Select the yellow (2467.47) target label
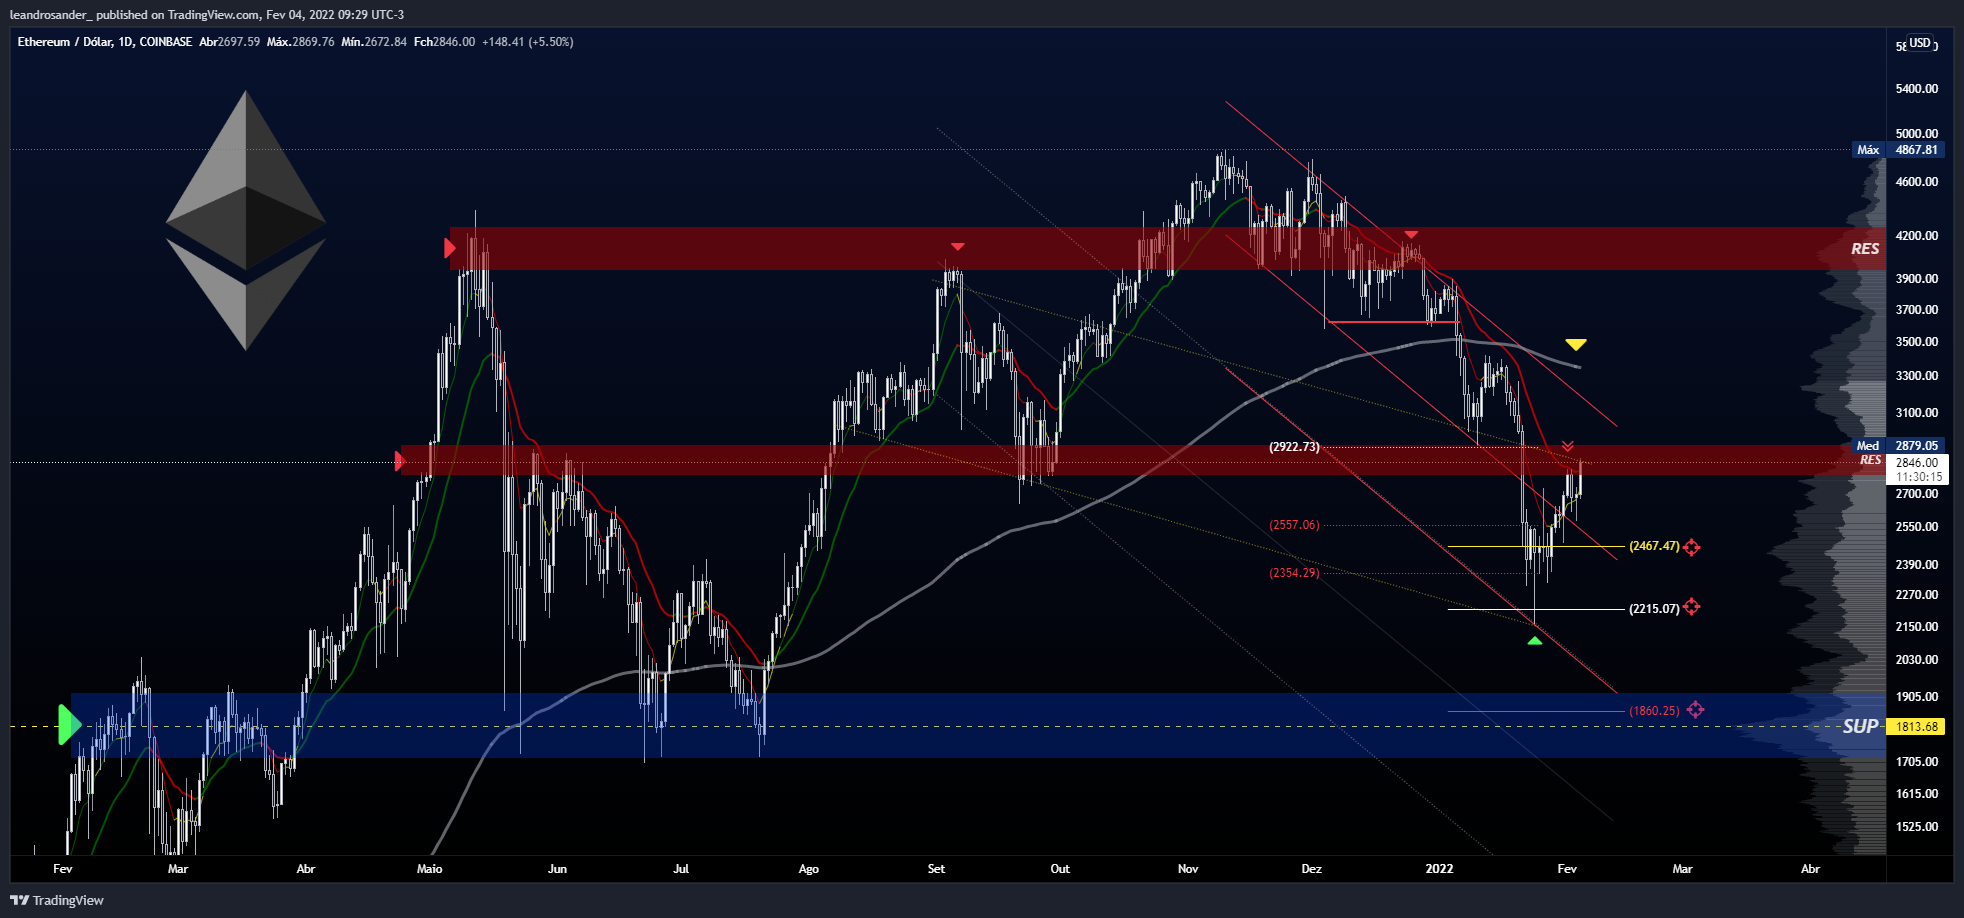 (1654, 546)
